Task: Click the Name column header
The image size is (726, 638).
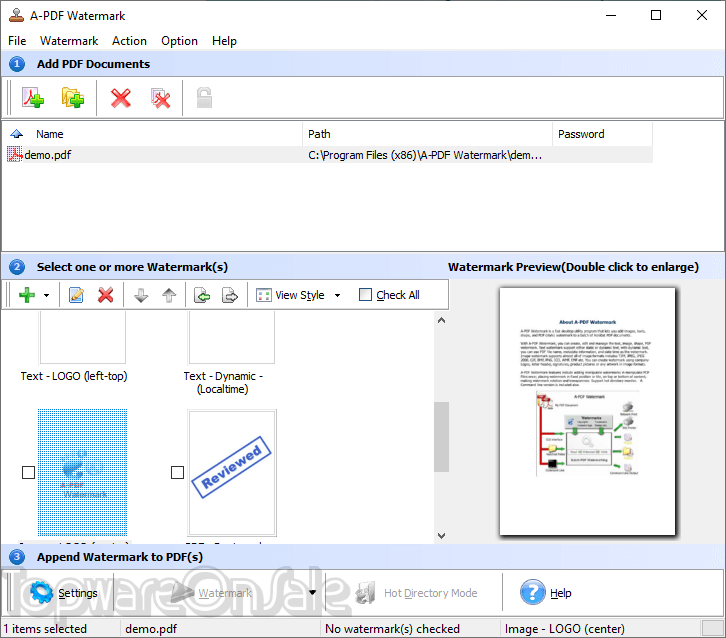Action: coord(153,134)
